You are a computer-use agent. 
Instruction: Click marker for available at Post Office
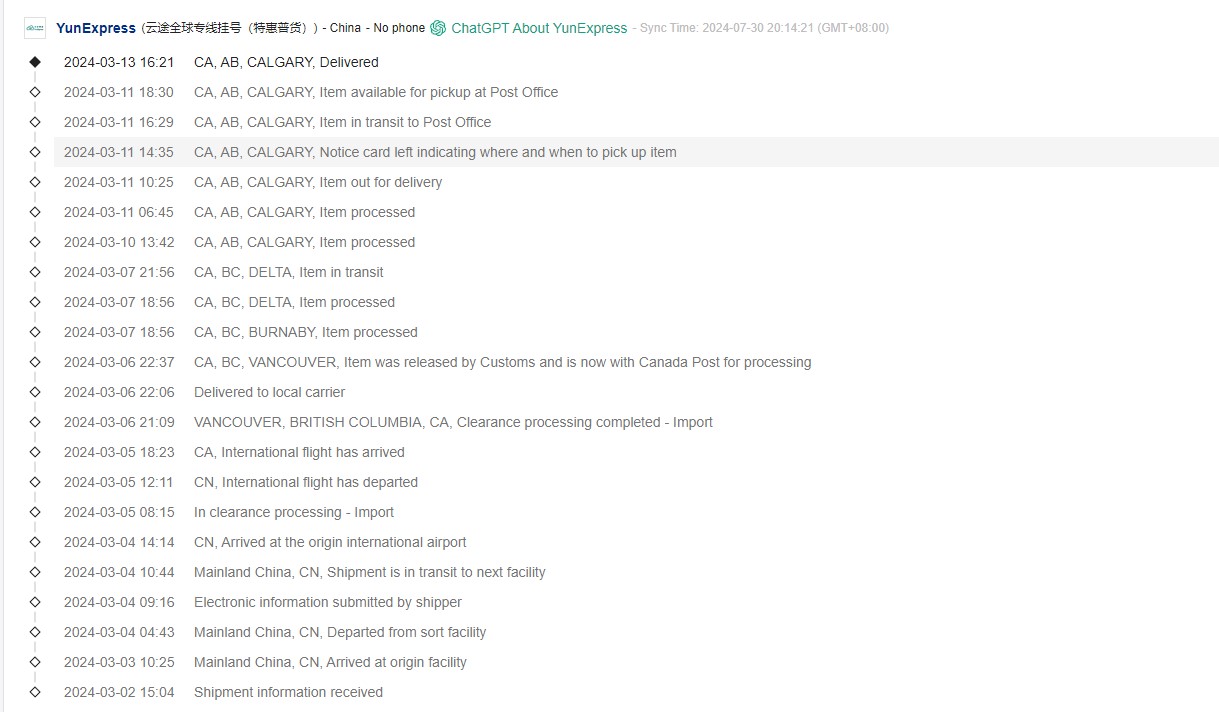tap(35, 92)
